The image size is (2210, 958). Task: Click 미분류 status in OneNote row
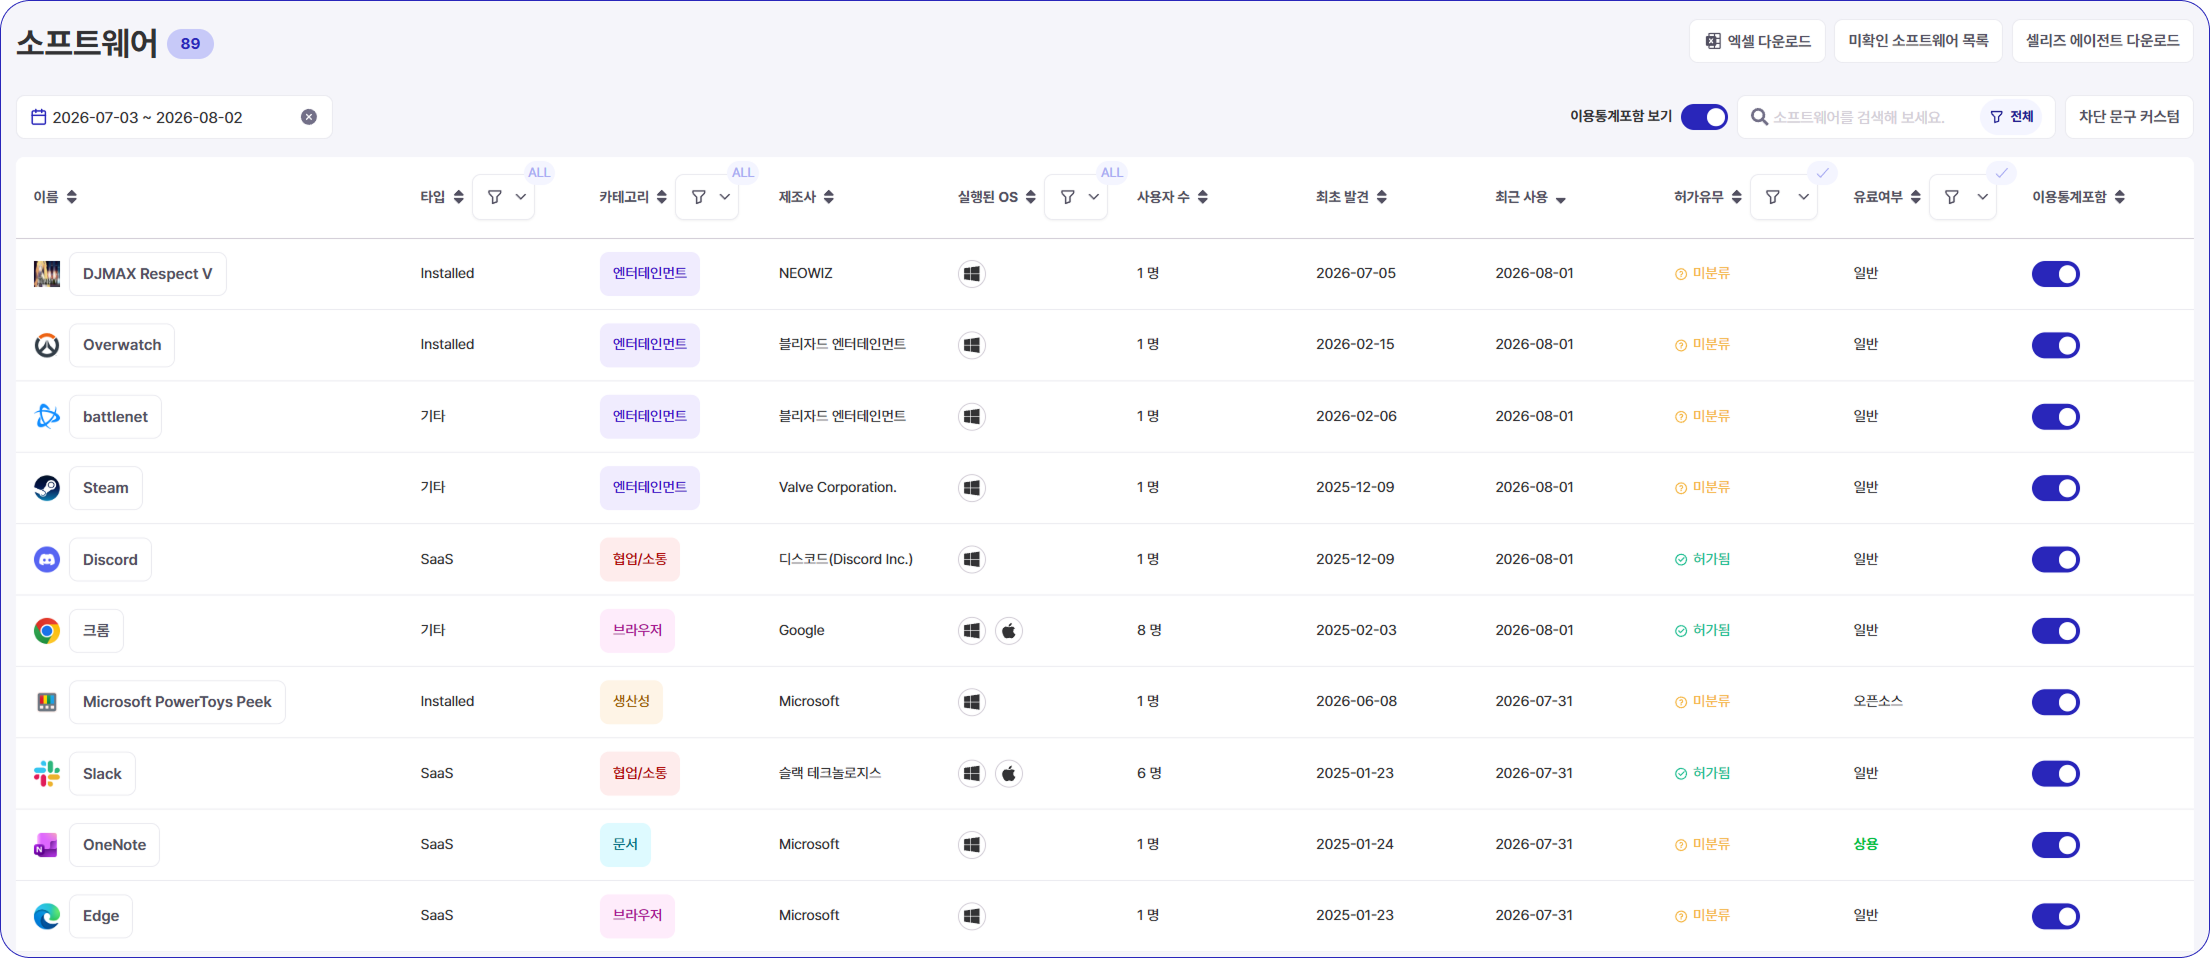[1702, 845]
